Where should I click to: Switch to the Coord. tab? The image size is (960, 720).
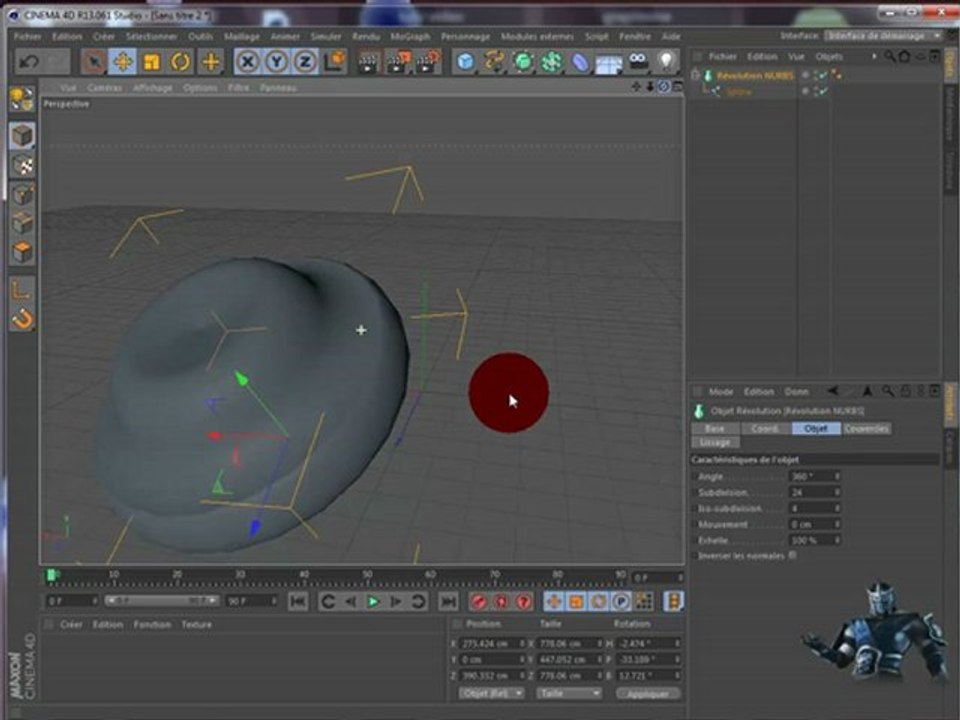(765, 429)
